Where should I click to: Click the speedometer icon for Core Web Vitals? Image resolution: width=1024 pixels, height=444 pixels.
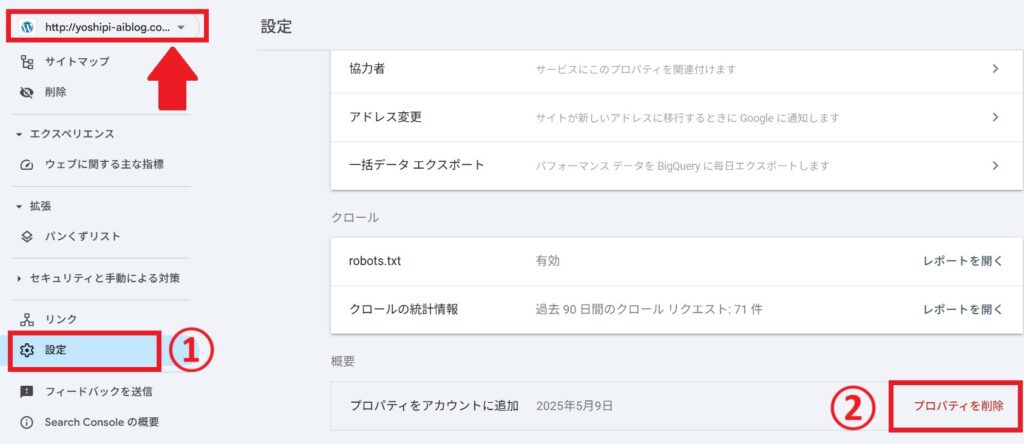point(27,165)
